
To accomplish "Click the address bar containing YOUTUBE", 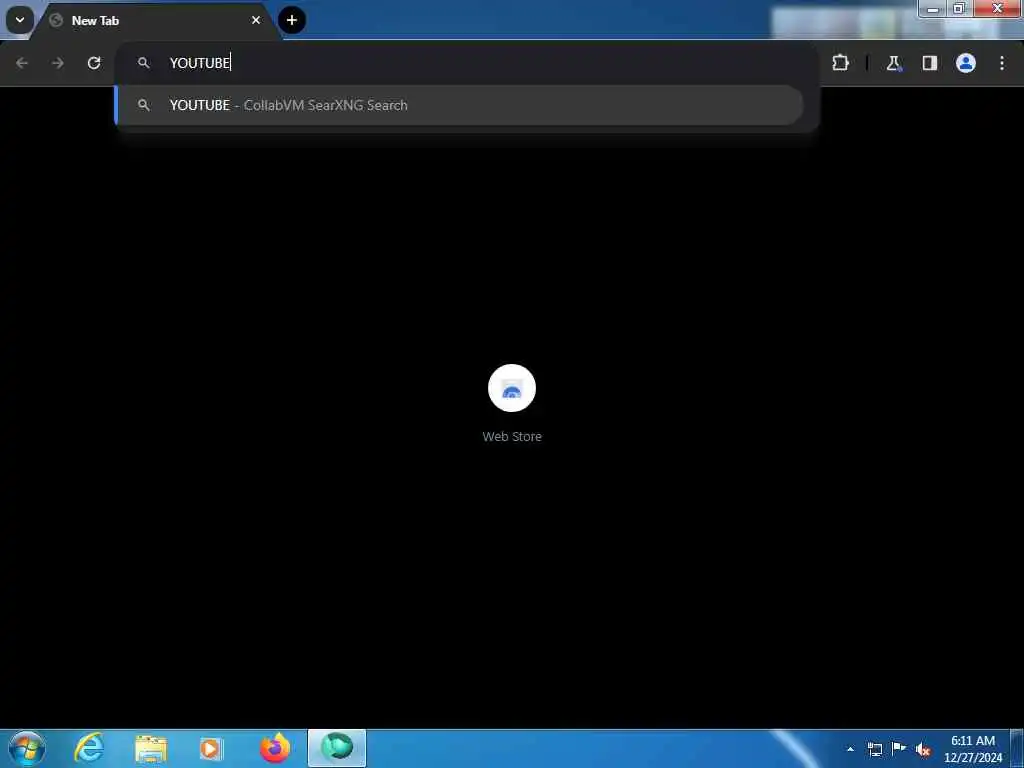I will click(467, 63).
